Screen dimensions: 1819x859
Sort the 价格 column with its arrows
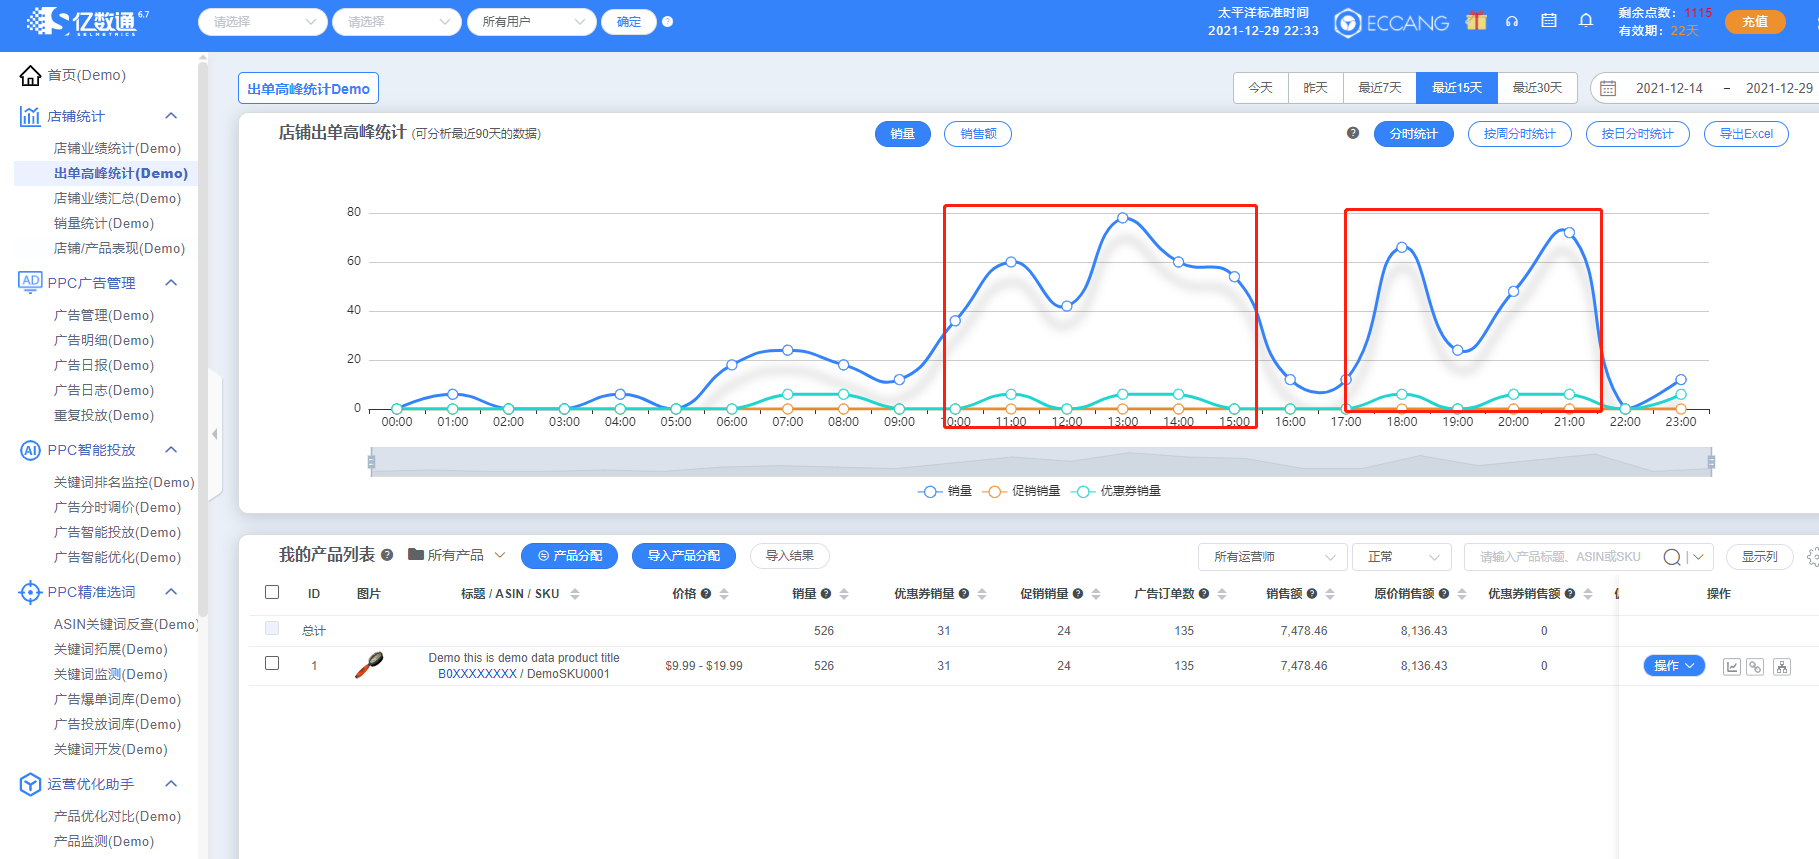(x=724, y=594)
